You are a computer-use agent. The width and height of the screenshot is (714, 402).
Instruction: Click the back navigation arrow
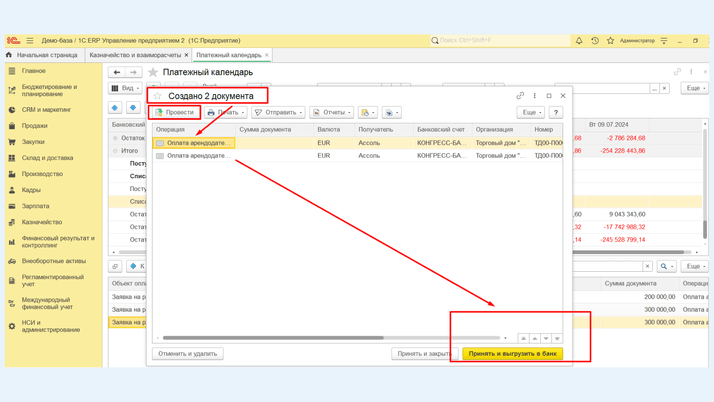coord(117,72)
